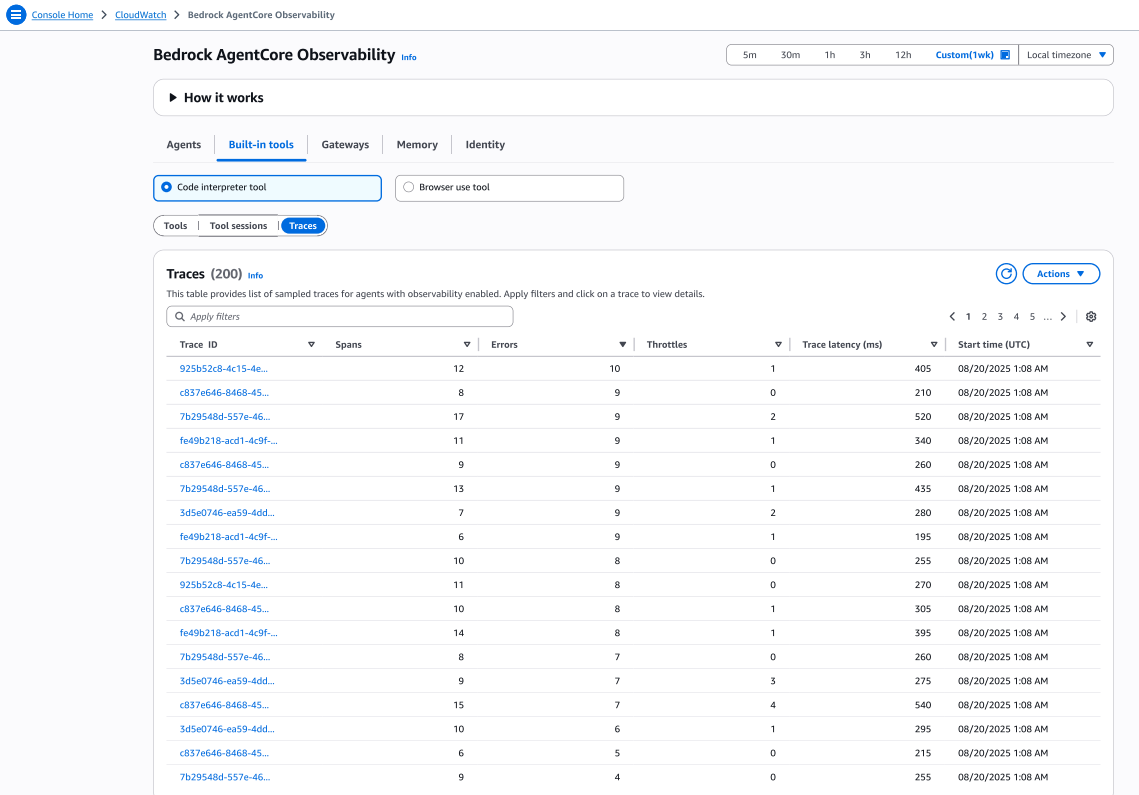
Task: Sort by Trace latency column icon
Action: tap(934, 345)
